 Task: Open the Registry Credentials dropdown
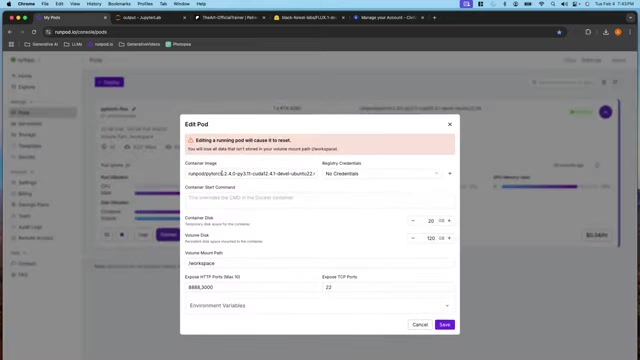pyautogui.click(x=382, y=173)
